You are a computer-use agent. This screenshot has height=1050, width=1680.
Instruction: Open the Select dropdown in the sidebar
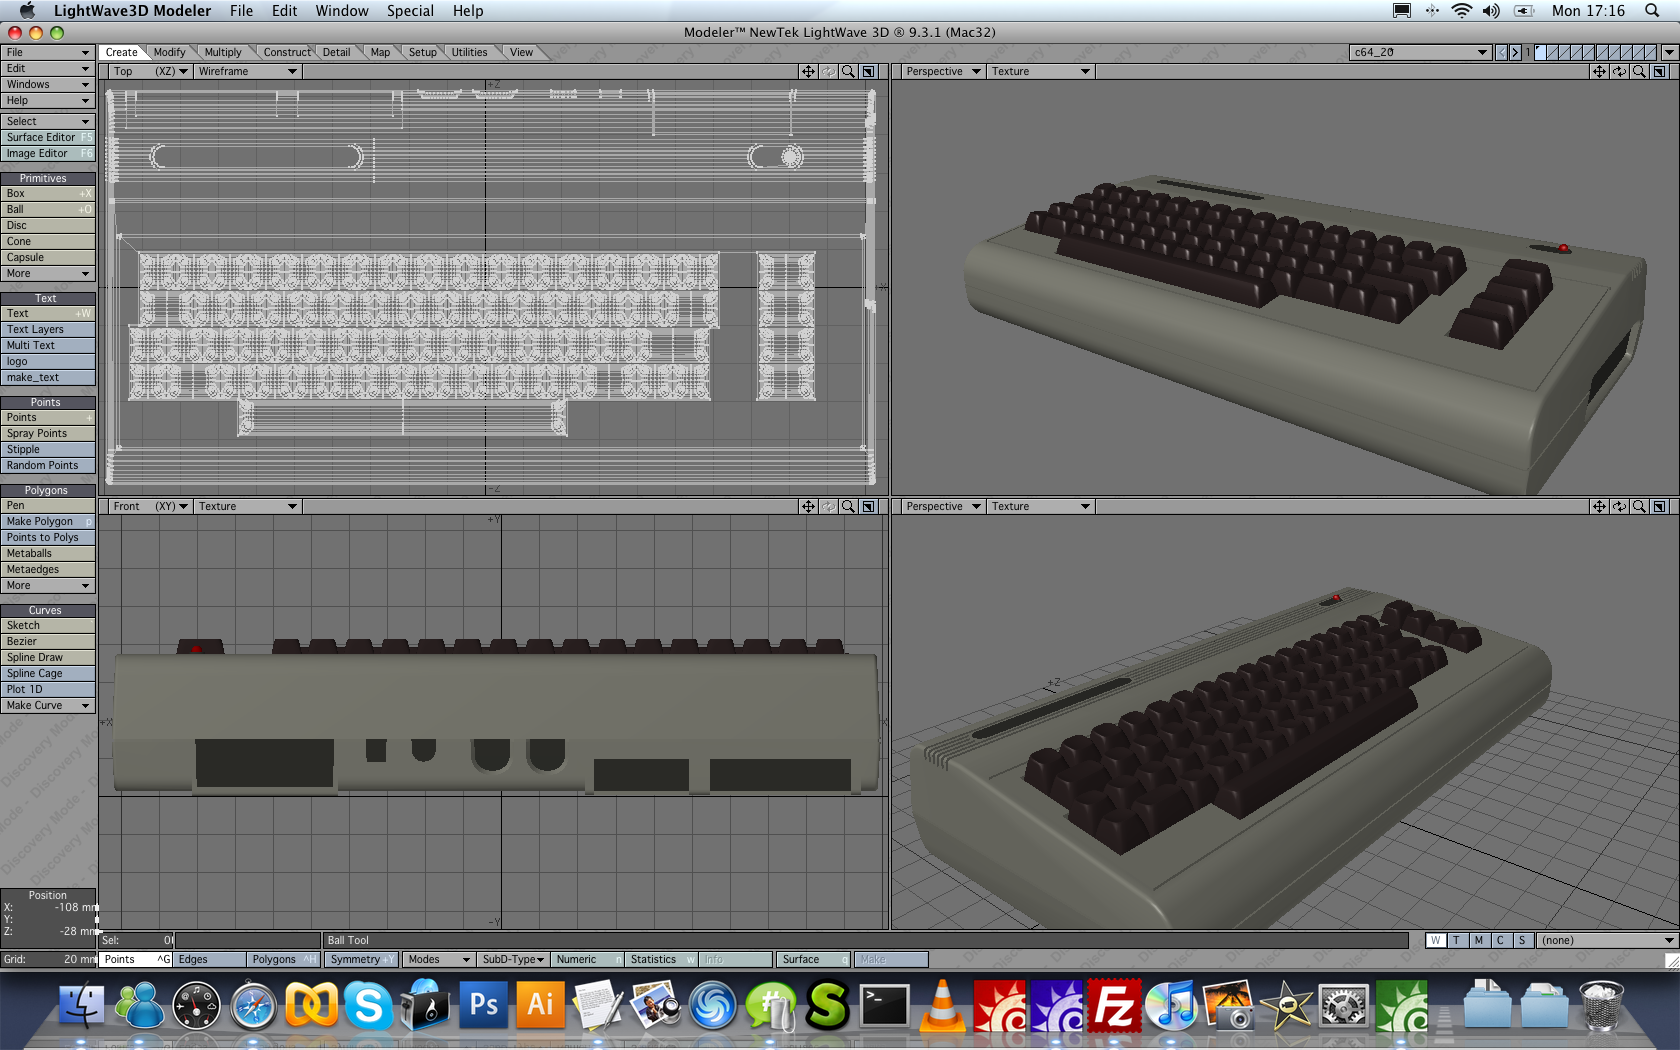point(48,121)
